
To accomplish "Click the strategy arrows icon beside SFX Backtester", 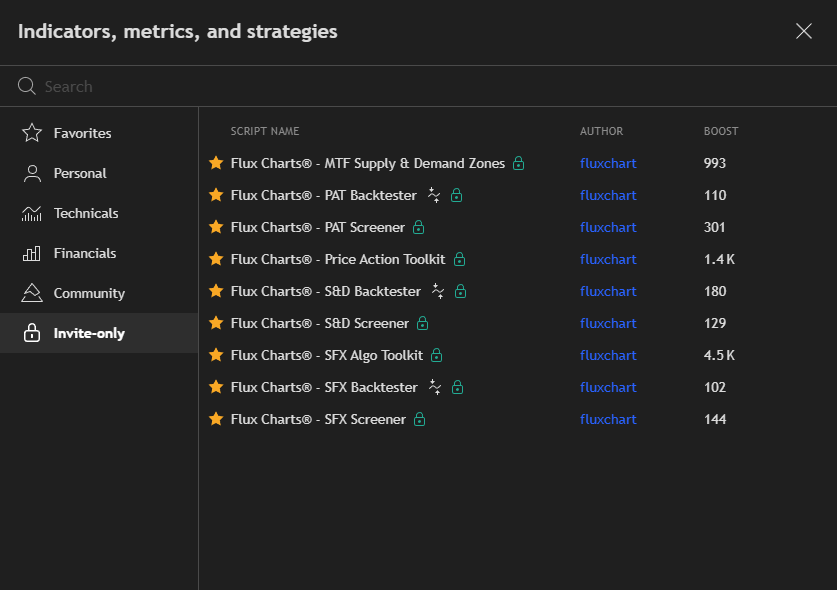I will pyautogui.click(x=435, y=387).
